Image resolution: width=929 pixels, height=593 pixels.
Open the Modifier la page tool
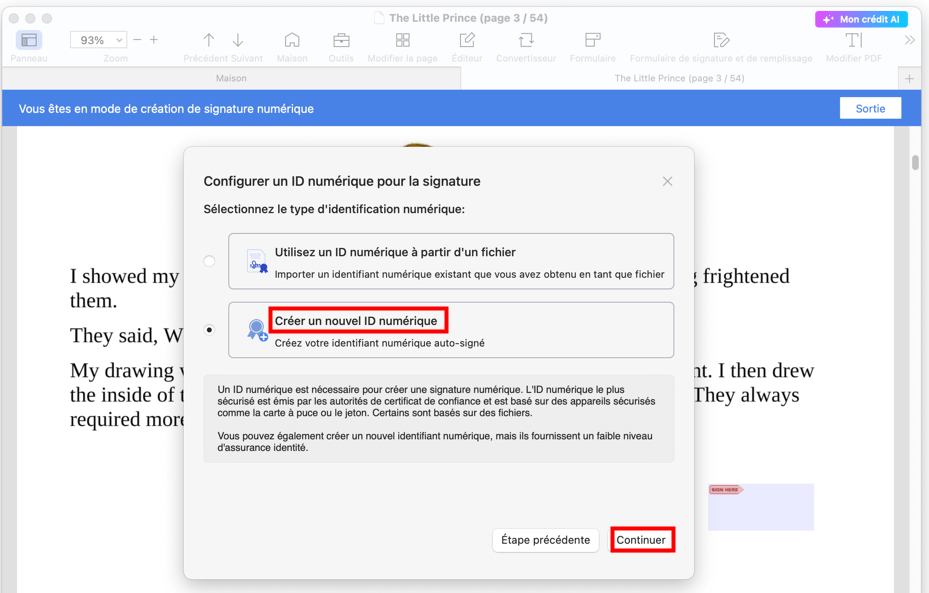click(x=403, y=41)
